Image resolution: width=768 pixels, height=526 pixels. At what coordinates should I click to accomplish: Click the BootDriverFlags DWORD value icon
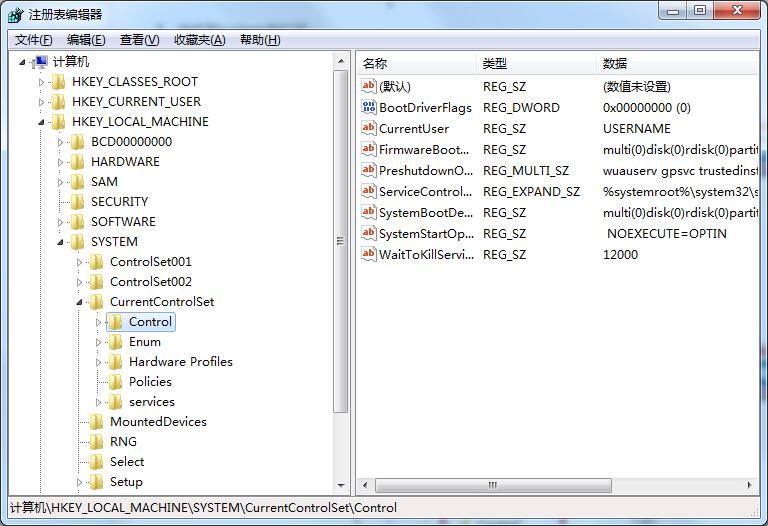[368, 108]
